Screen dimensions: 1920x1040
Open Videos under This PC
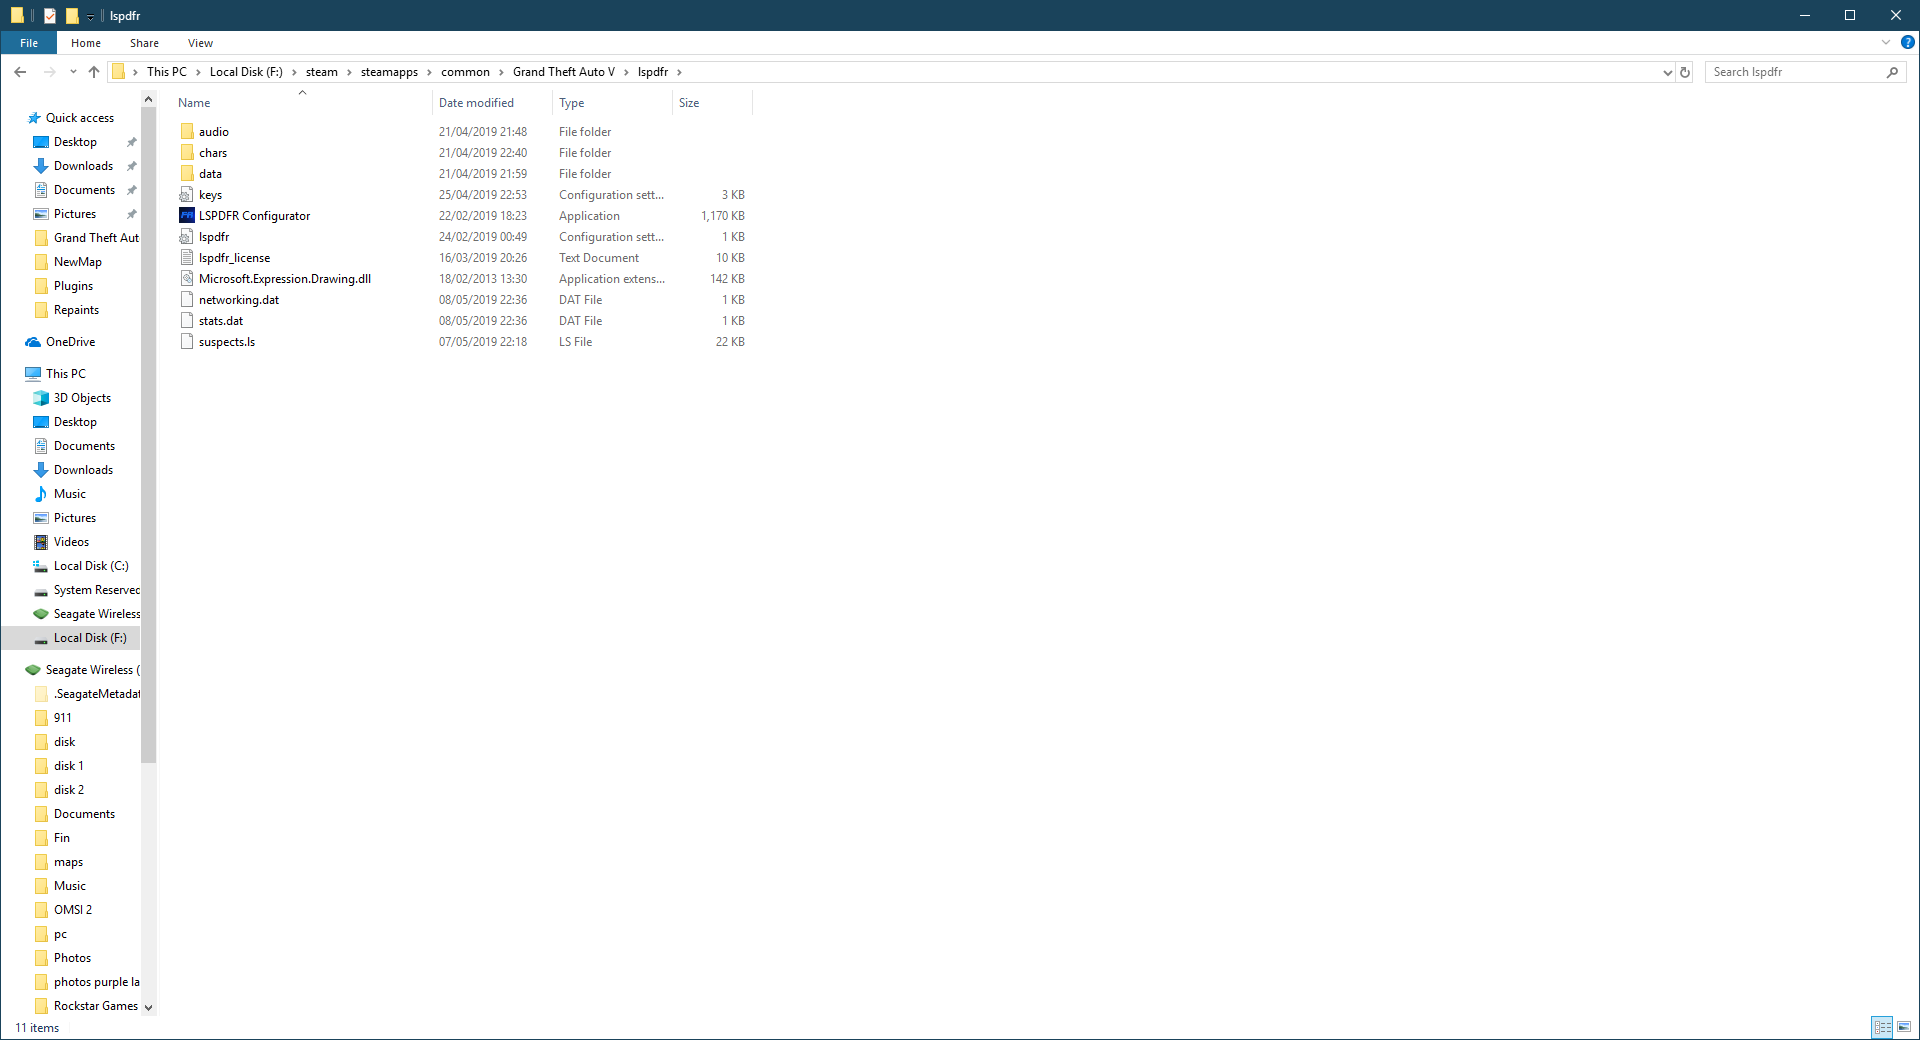(71, 542)
